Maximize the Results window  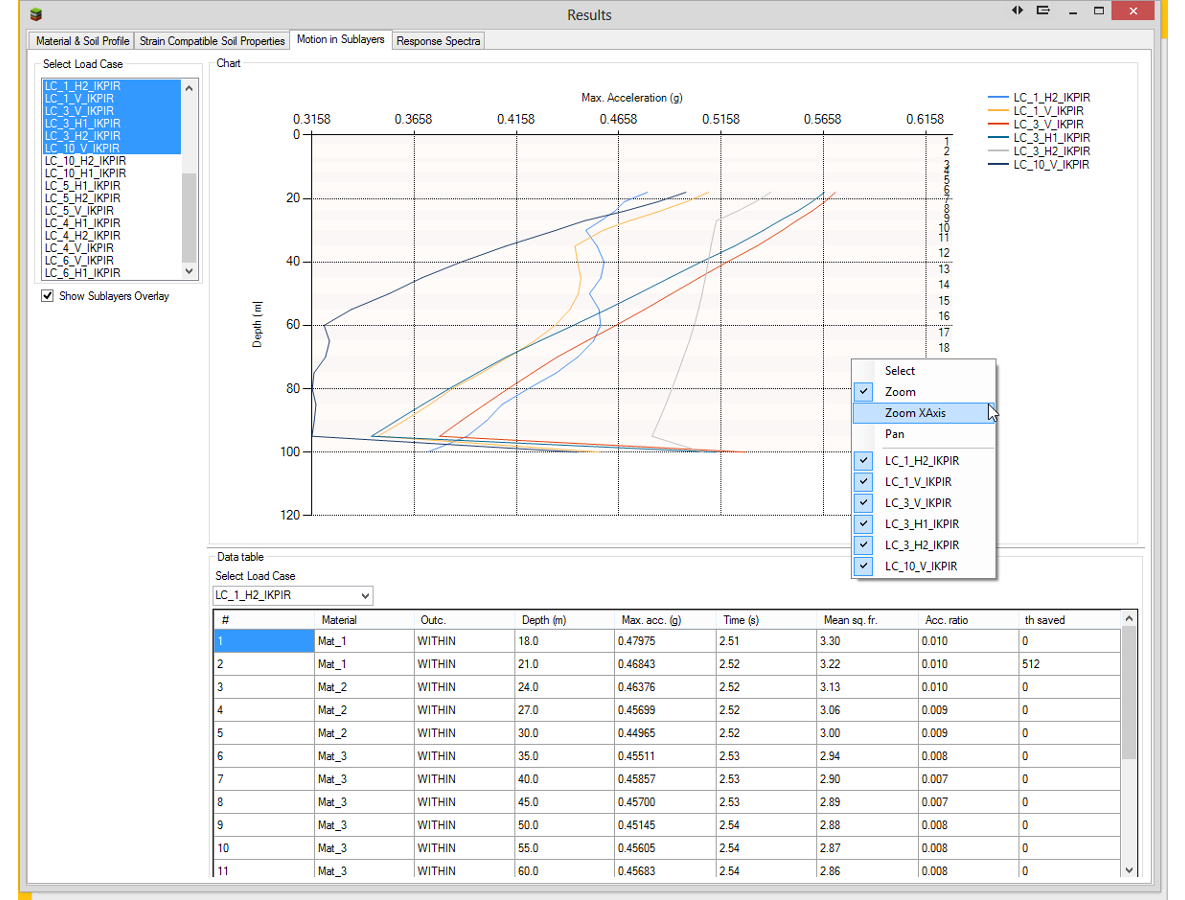tap(1098, 11)
